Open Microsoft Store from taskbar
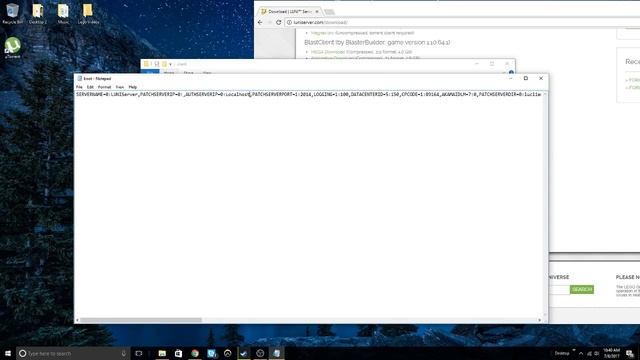This screenshot has height=360, width=640. (x=178, y=353)
